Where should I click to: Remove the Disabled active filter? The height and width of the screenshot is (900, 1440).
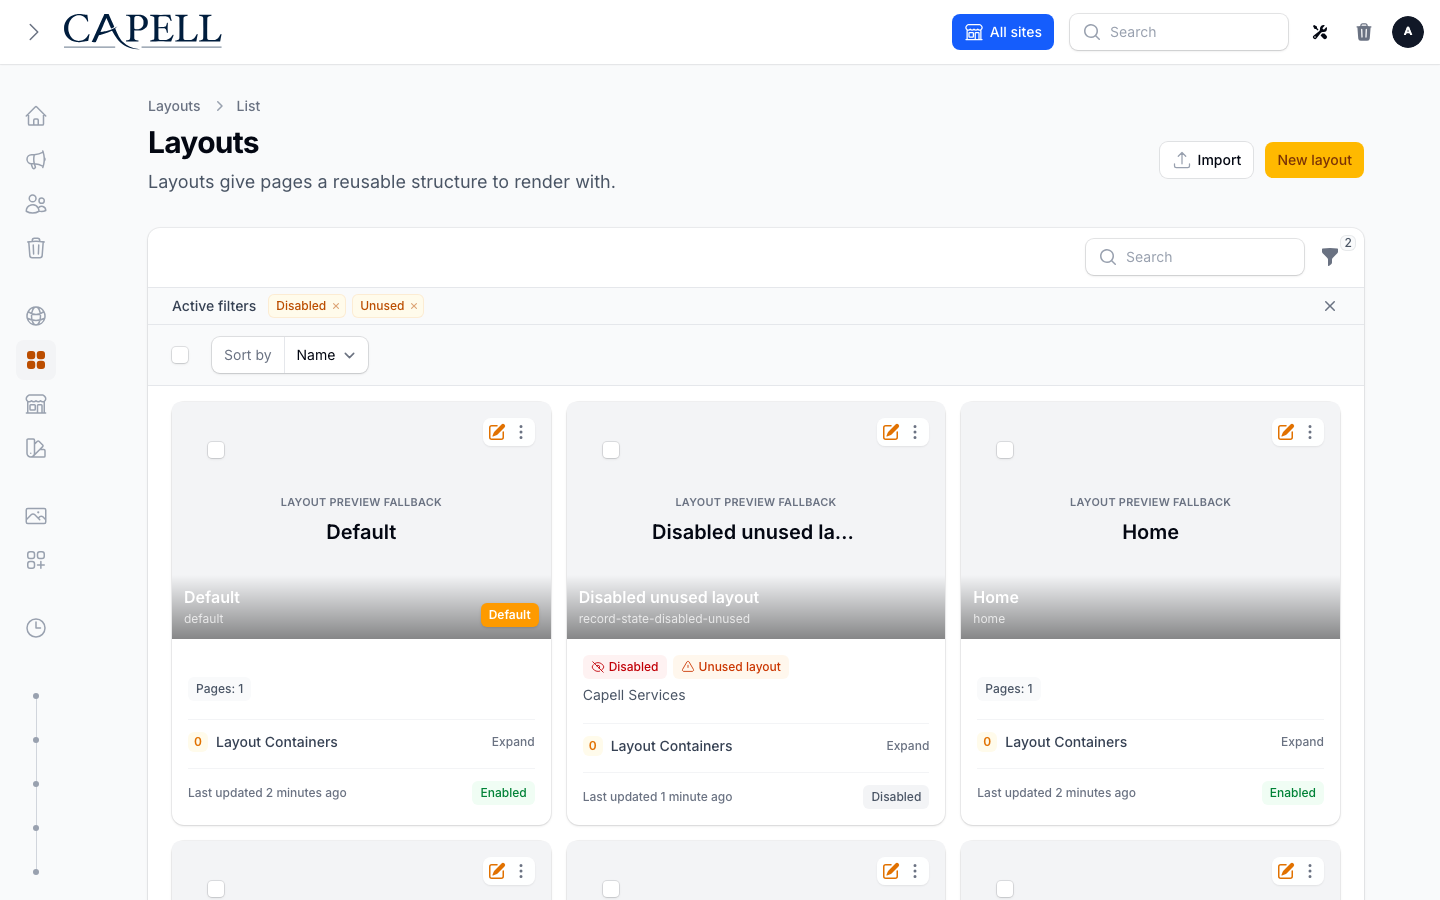336,306
